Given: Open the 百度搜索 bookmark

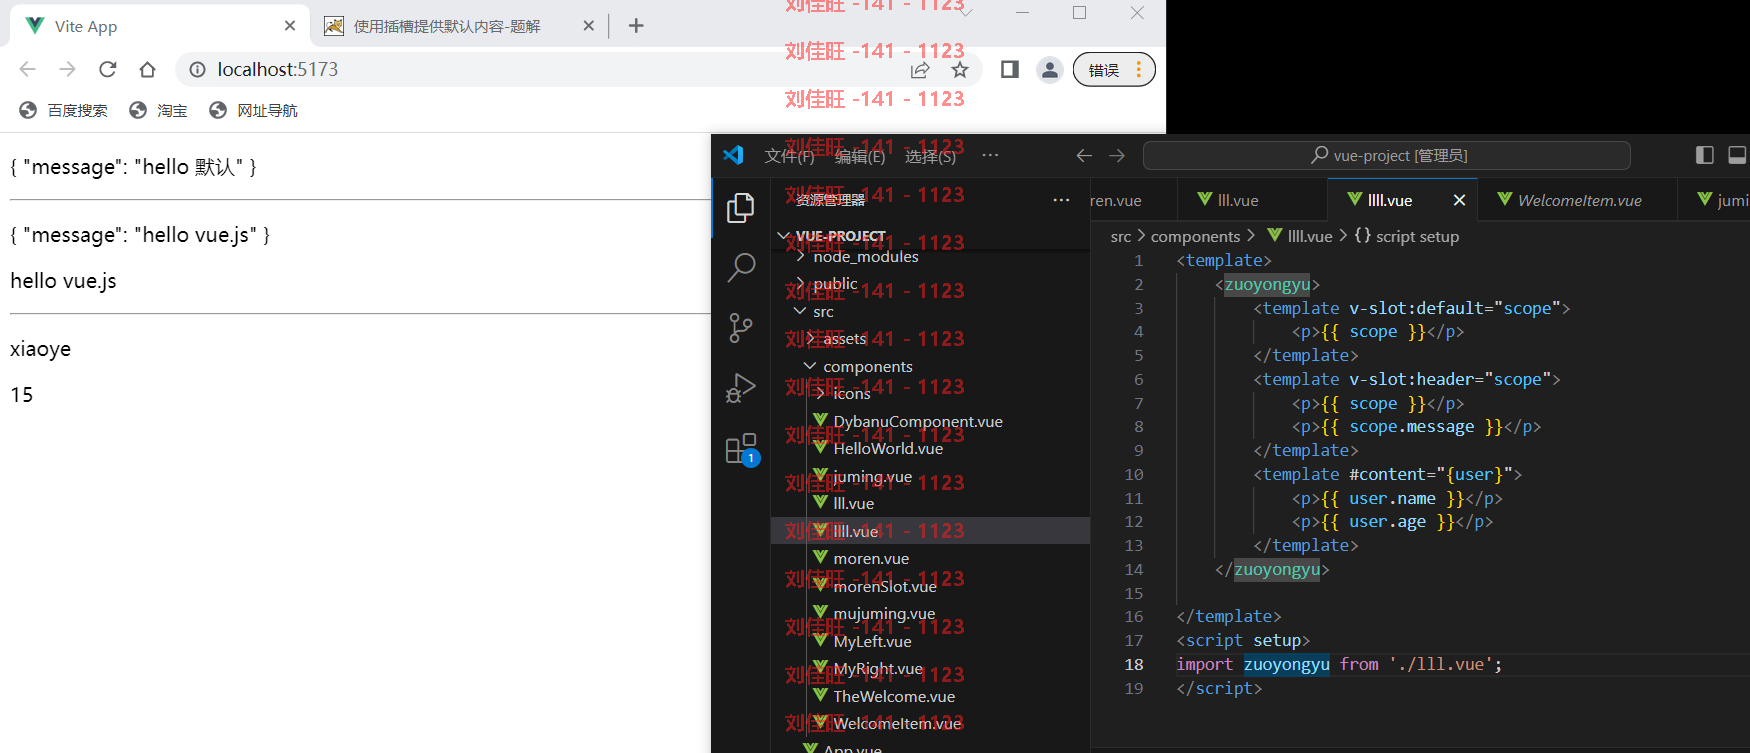Looking at the screenshot, I should (x=64, y=110).
